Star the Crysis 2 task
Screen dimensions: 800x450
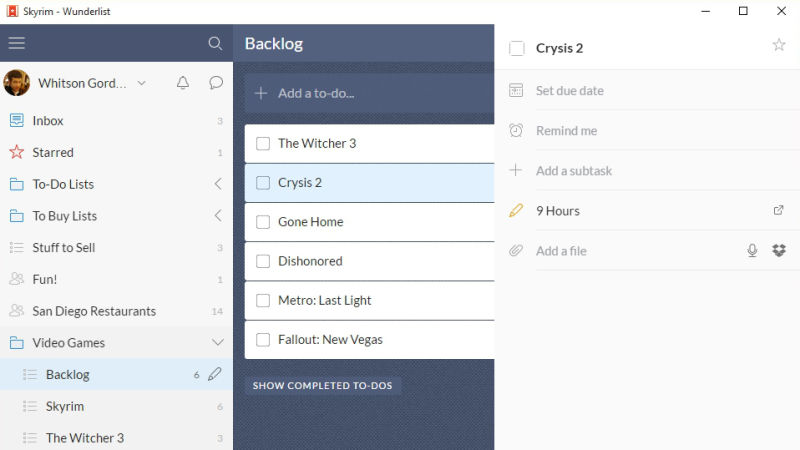pos(779,45)
